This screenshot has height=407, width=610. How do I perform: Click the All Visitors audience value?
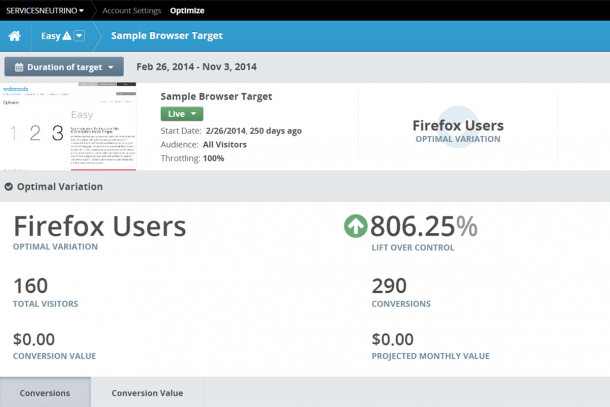tap(225, 145)
